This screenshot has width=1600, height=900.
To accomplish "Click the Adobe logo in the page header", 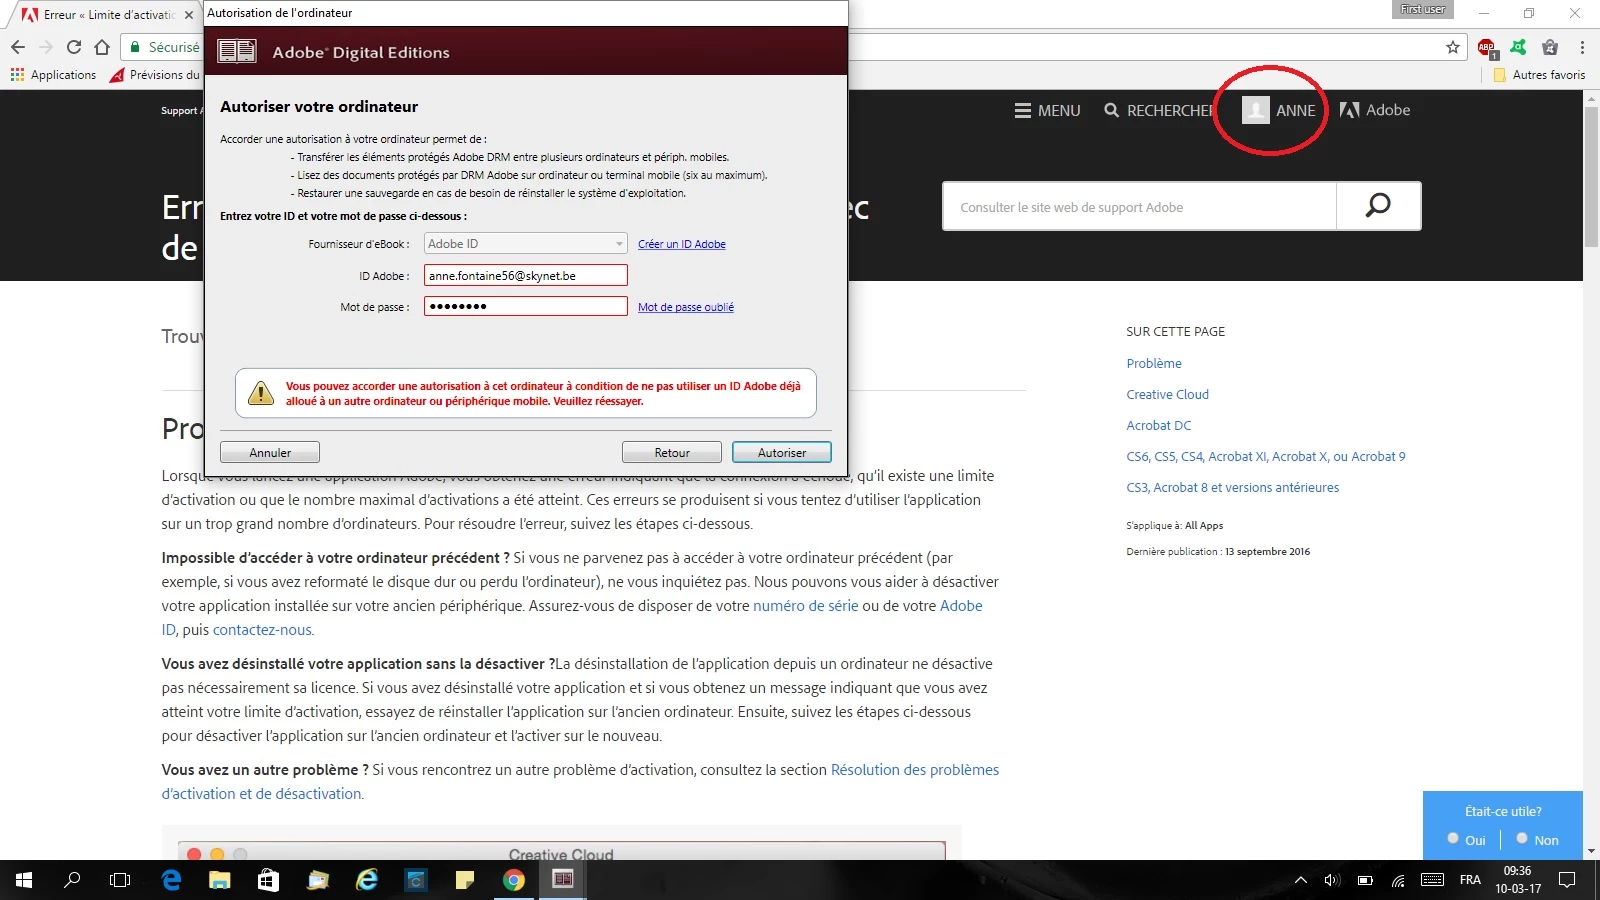I will point(1375,110).
